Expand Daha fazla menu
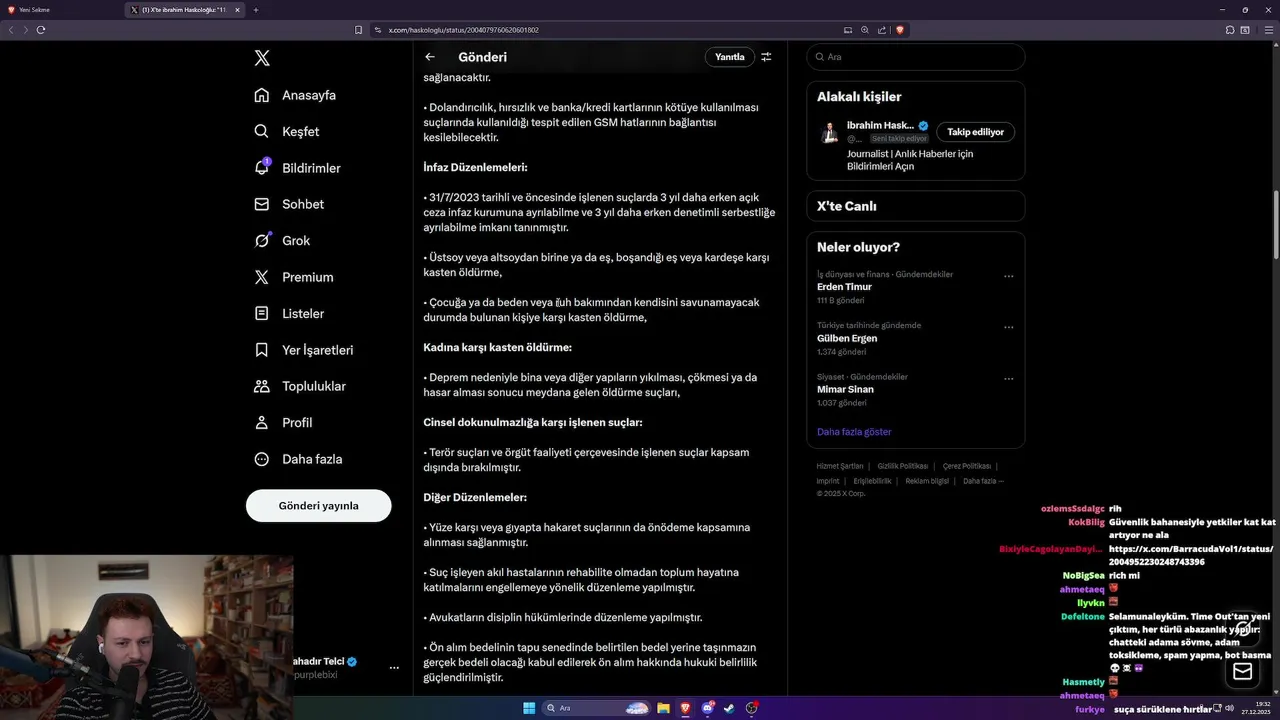Screen dimensions: 1280x720 pyautogui.click(x=298, y=459)
